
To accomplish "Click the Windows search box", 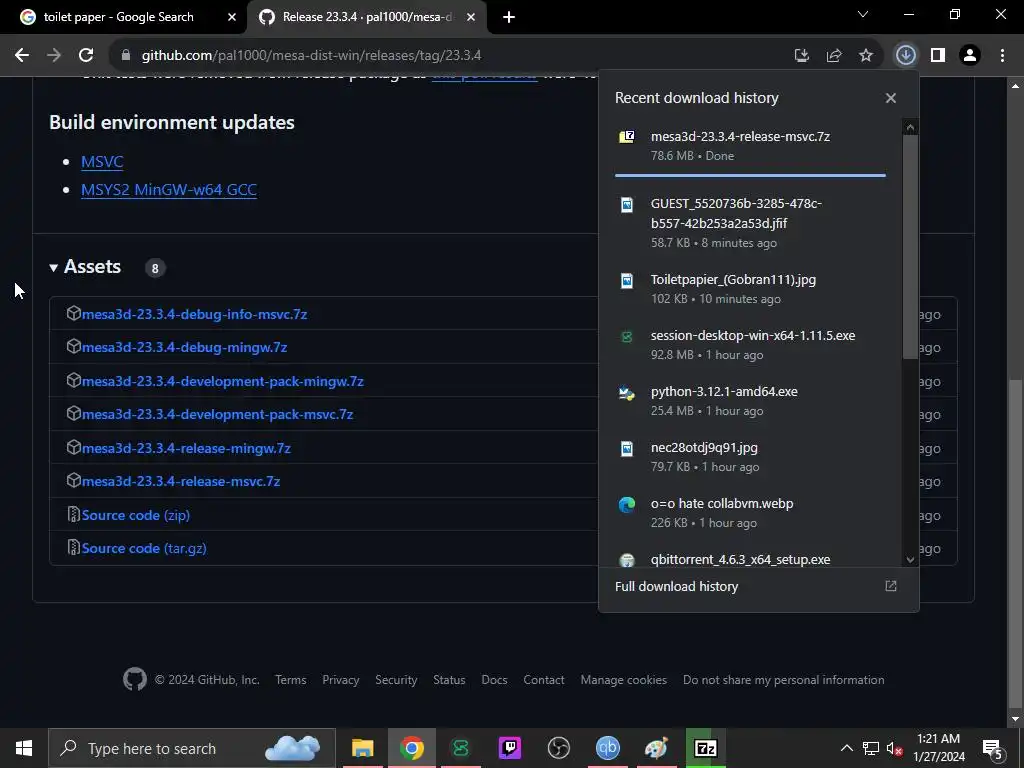I will tap(192, 748).
